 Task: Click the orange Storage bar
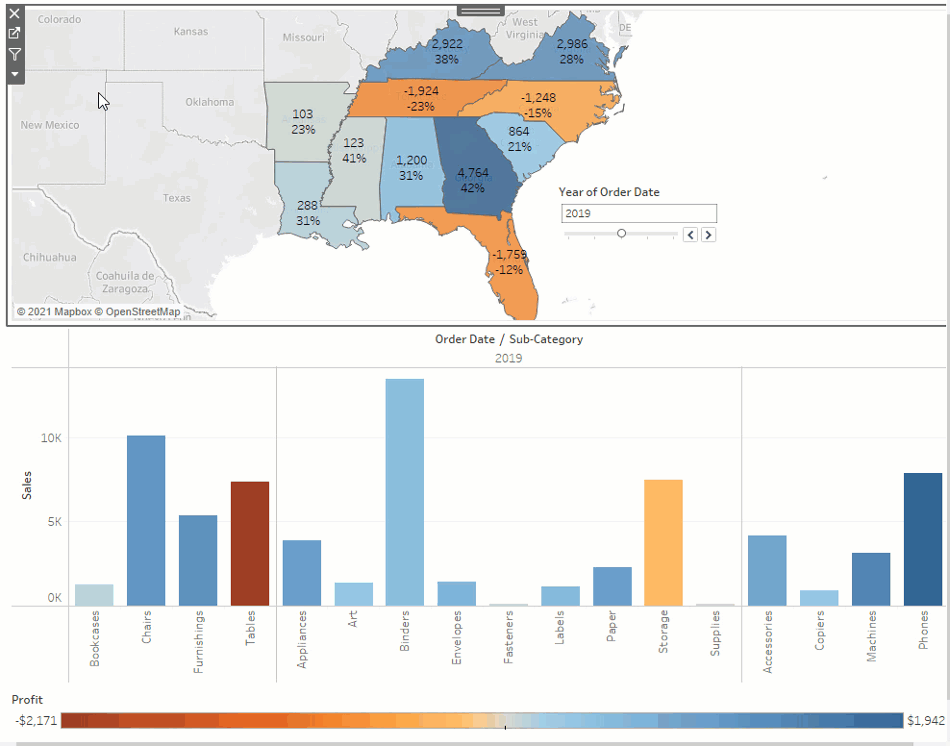click(x=663, y=542)
